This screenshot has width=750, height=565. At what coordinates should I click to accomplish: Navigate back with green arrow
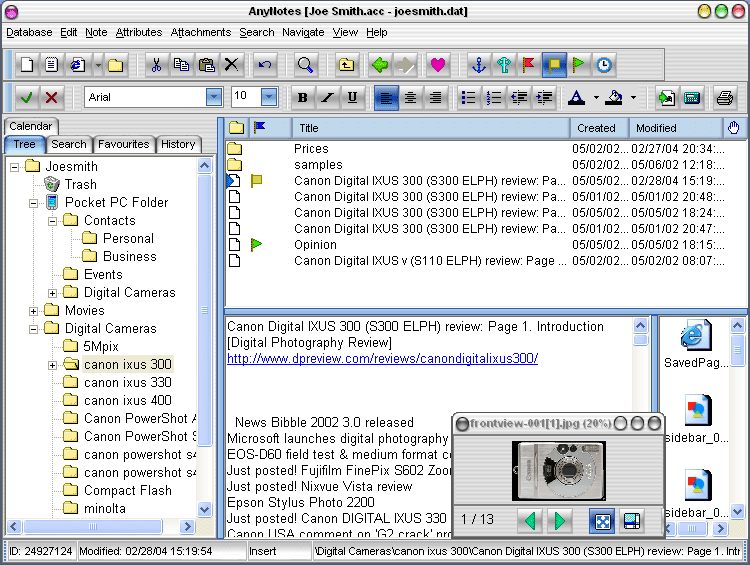tap(380, 65)
